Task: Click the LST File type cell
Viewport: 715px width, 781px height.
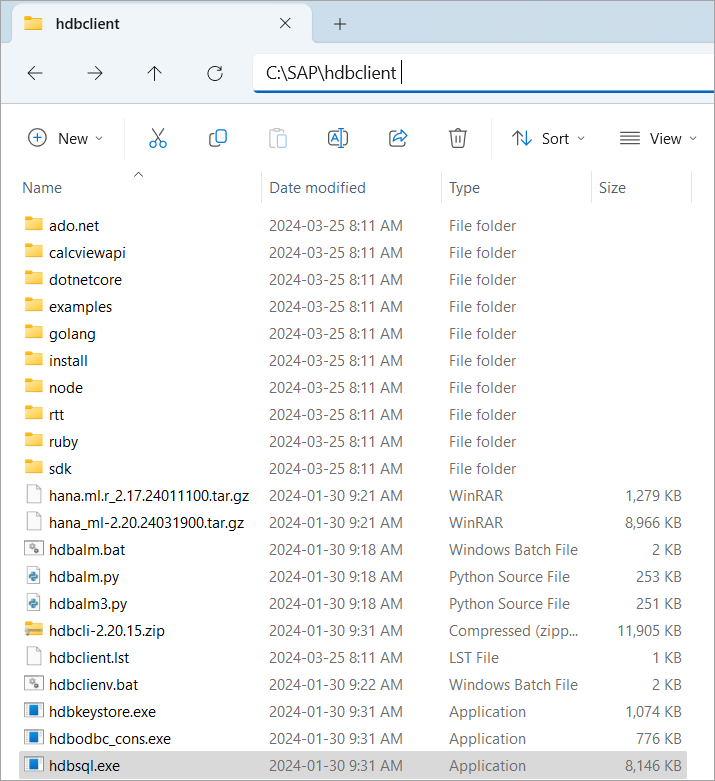Action: coord(473,657)
